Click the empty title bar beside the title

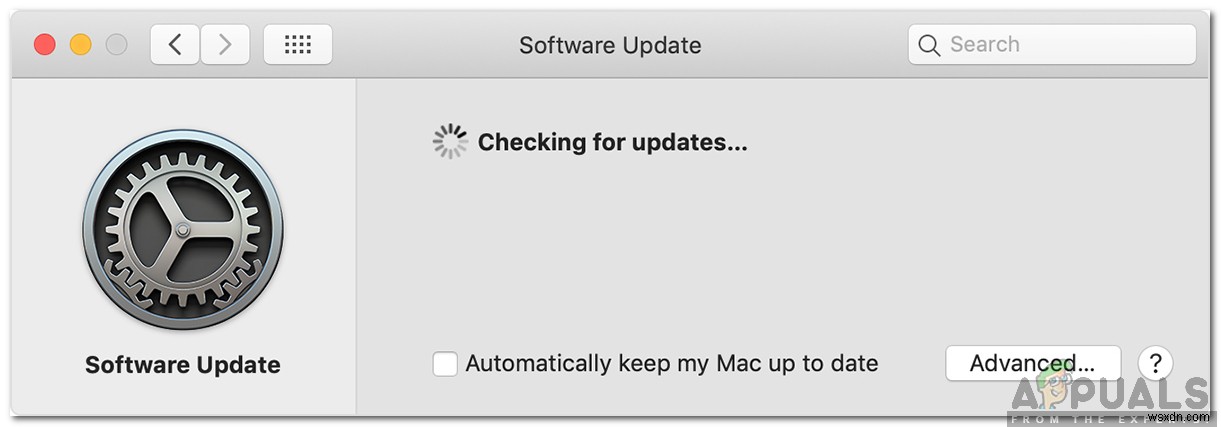(x=800, y=45)
